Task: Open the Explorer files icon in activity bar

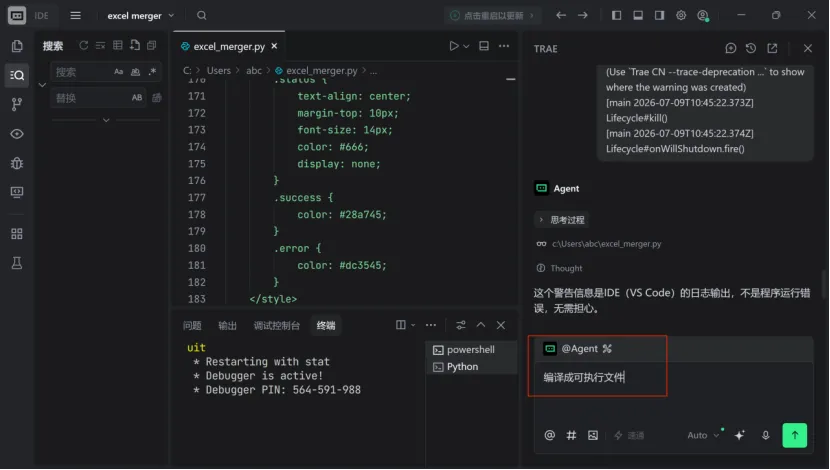Action: (x=17, y=46)
